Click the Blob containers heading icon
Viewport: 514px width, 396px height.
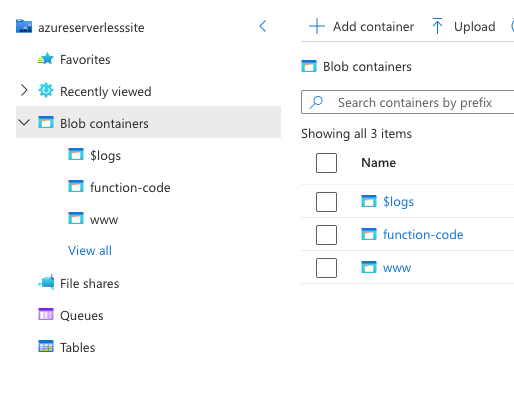click(309, 66)
